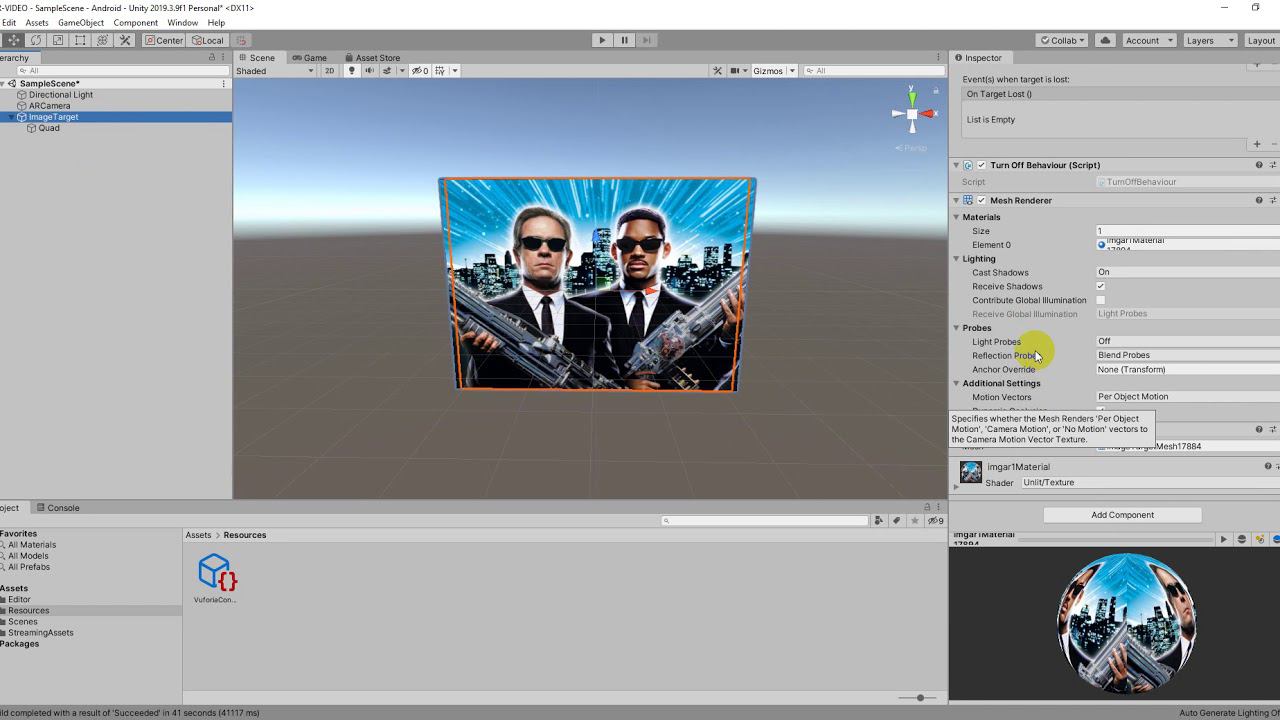Select Directional Light in Hierarchy

point(60,95)
